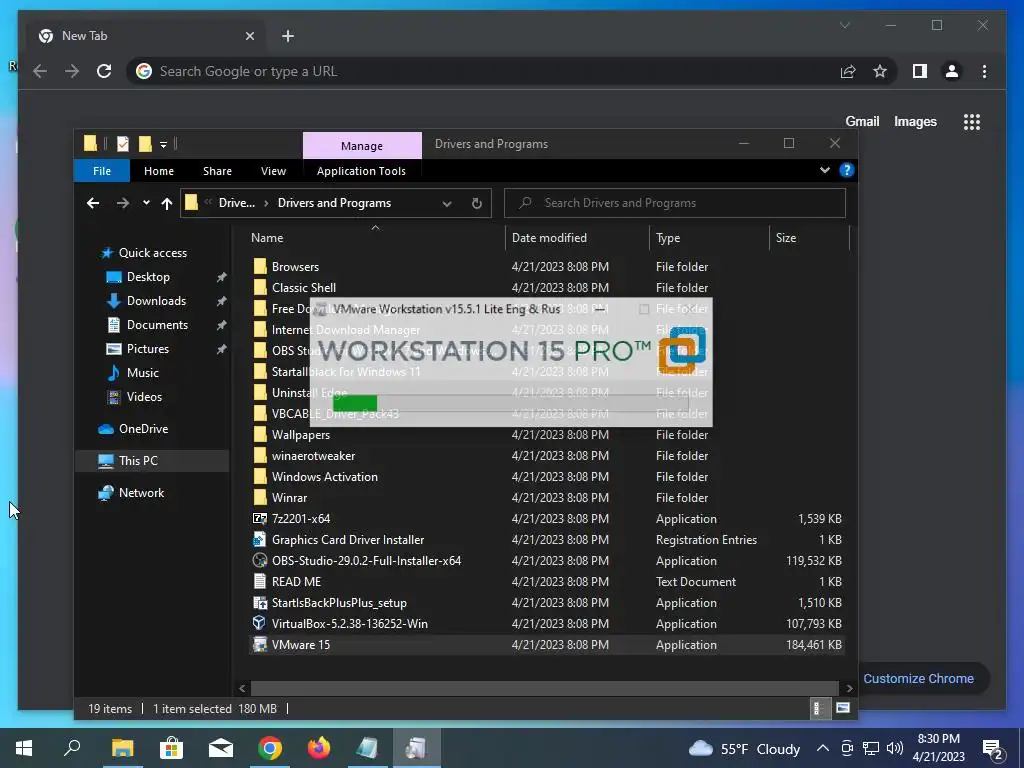The height and width of the screenshot is (768, 1024).
Task: Open a new Chrome tab
Action: click(288, 36)
